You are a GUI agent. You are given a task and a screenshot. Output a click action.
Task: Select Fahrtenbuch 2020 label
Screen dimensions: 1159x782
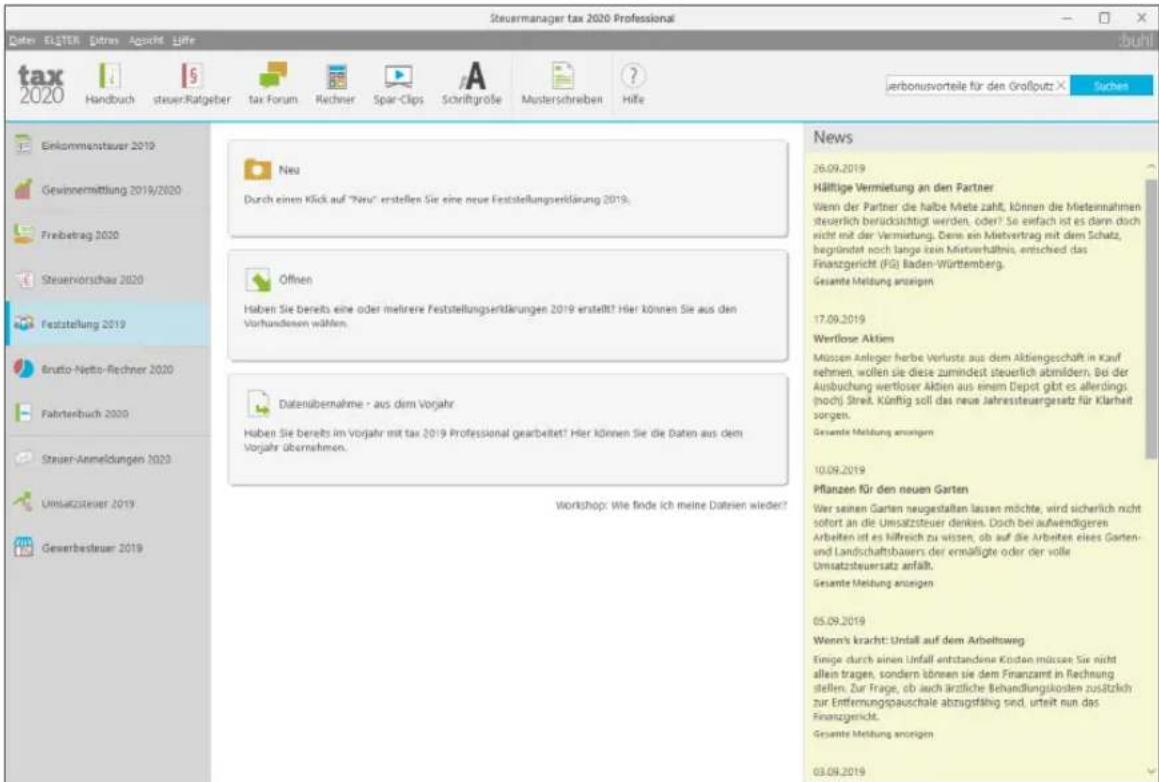tap(85, 414)
